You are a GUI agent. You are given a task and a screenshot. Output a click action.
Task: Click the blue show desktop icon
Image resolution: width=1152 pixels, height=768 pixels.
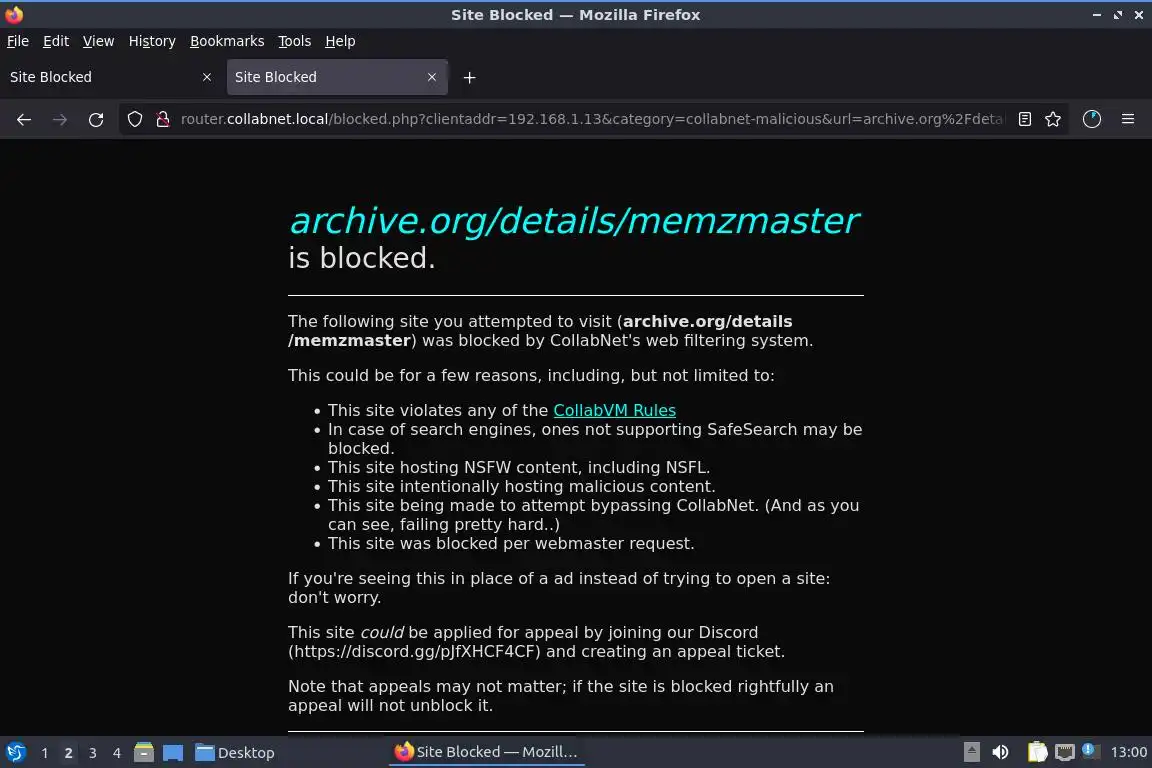pyautogui.click(x=173, y=753)
